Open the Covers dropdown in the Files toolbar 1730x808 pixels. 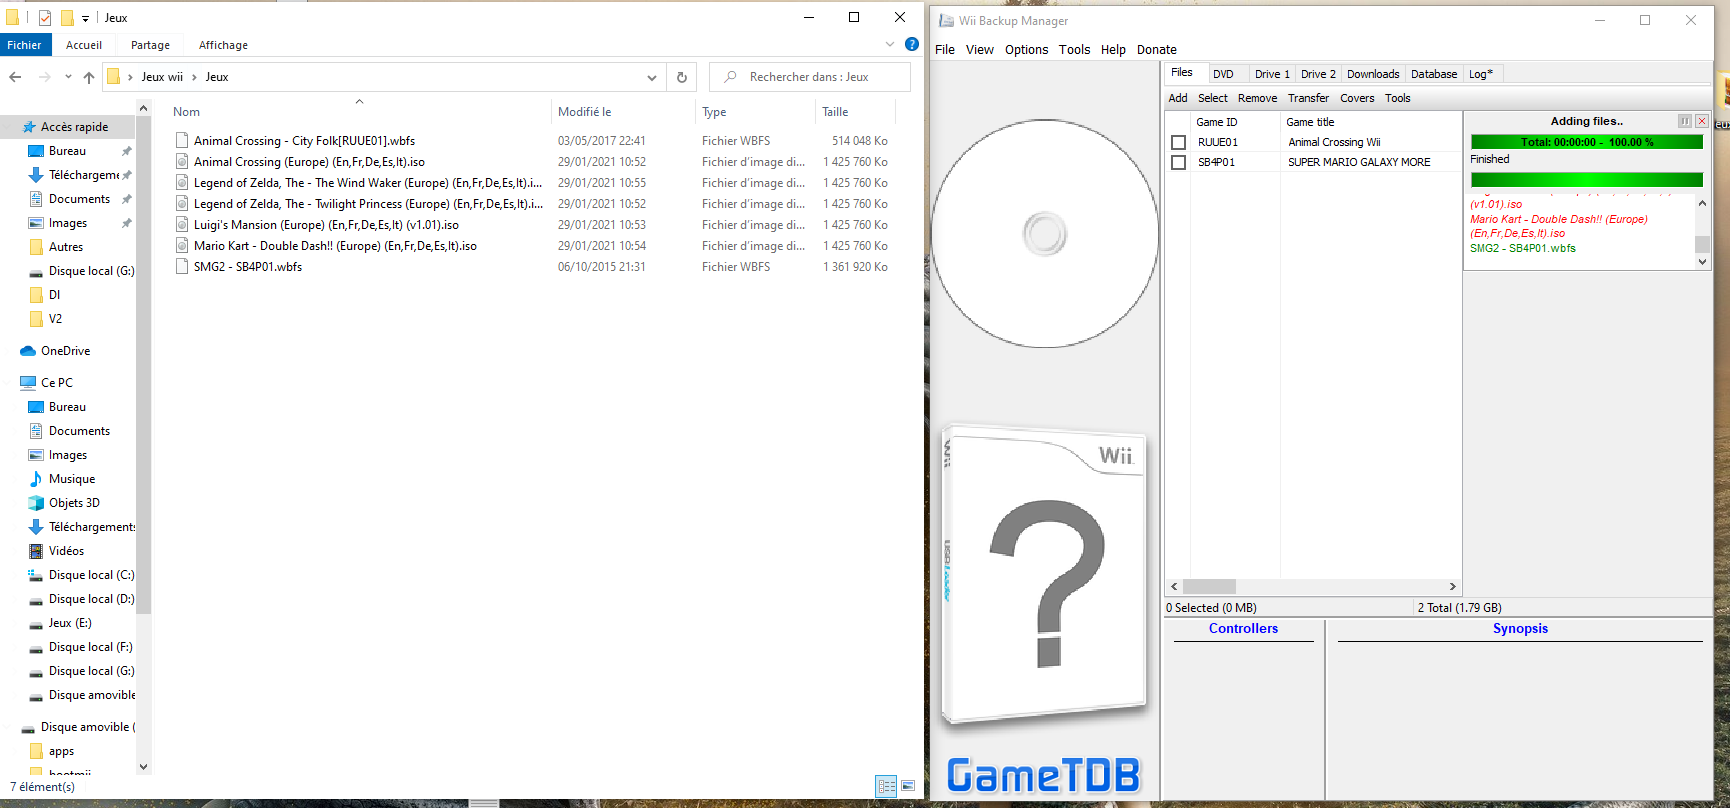pyautogui.click(x=1357, y=98)
